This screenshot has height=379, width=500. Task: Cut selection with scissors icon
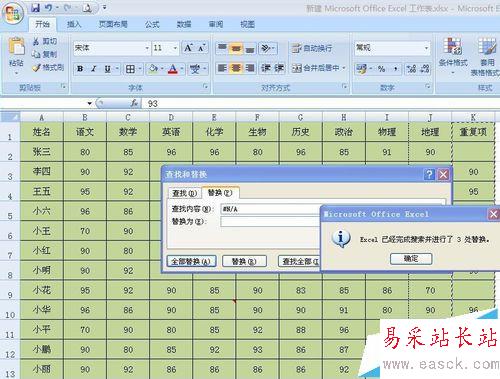coord(36,42)
